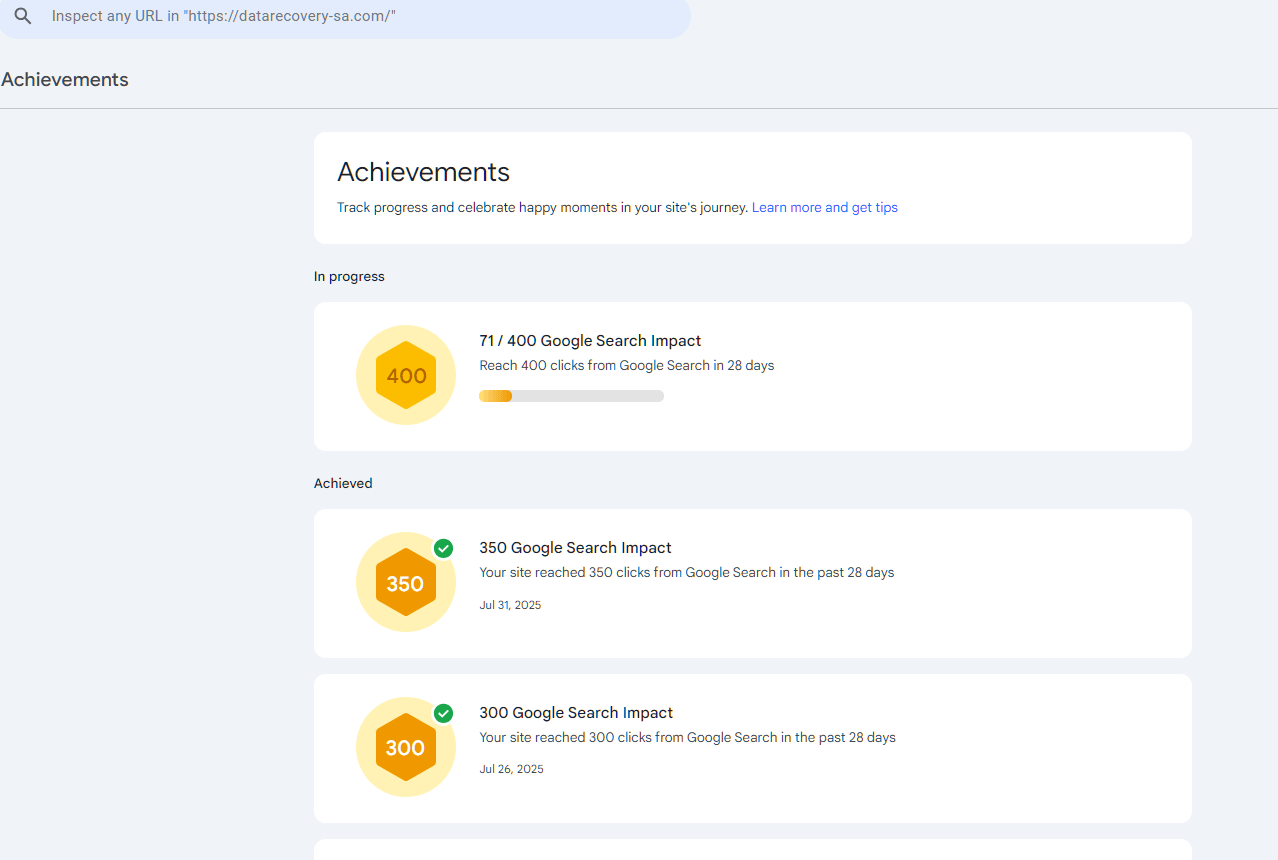This screenshot has width=1278, height=860.
Task: Click the Reach 400 clicks description text
Action: pos(626,366)
